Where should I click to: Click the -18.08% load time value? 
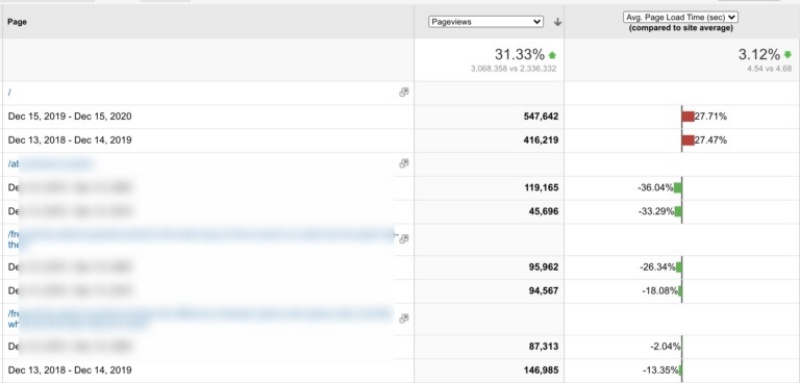(x=660, y=291)
